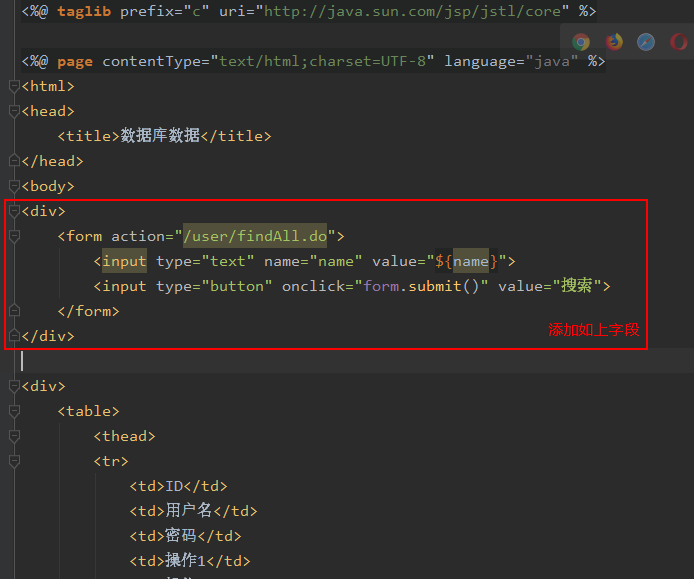Click the title text 数据库数据

tap(160, 136)
